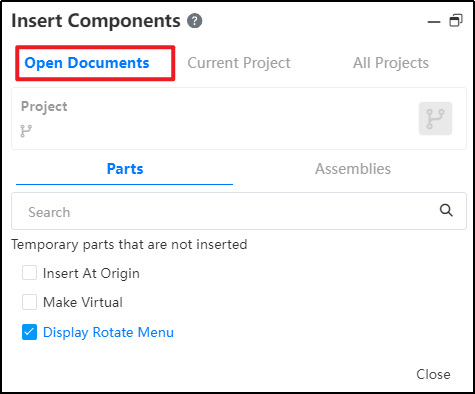Click the Insert At Origin label text
Viewport: 475px width, 394px height.
click(91, 273)
